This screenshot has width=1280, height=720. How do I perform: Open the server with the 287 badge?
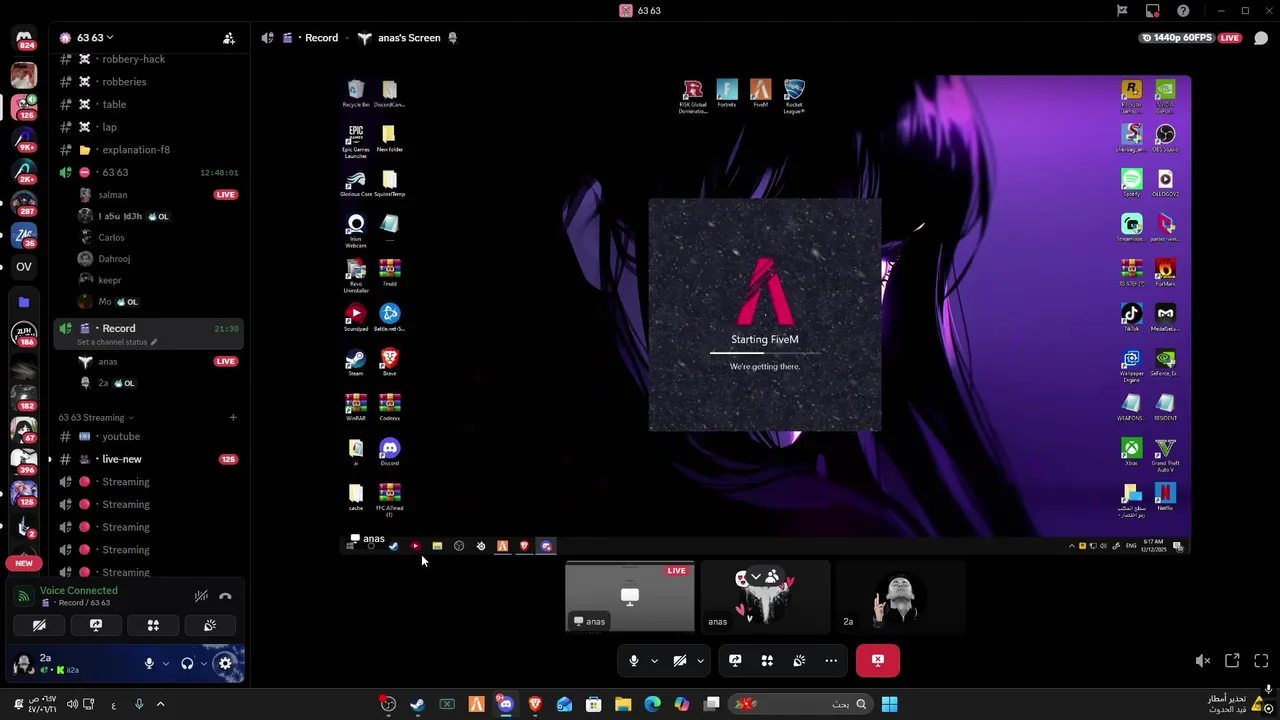pyautogui.click(x=24, y=202)
